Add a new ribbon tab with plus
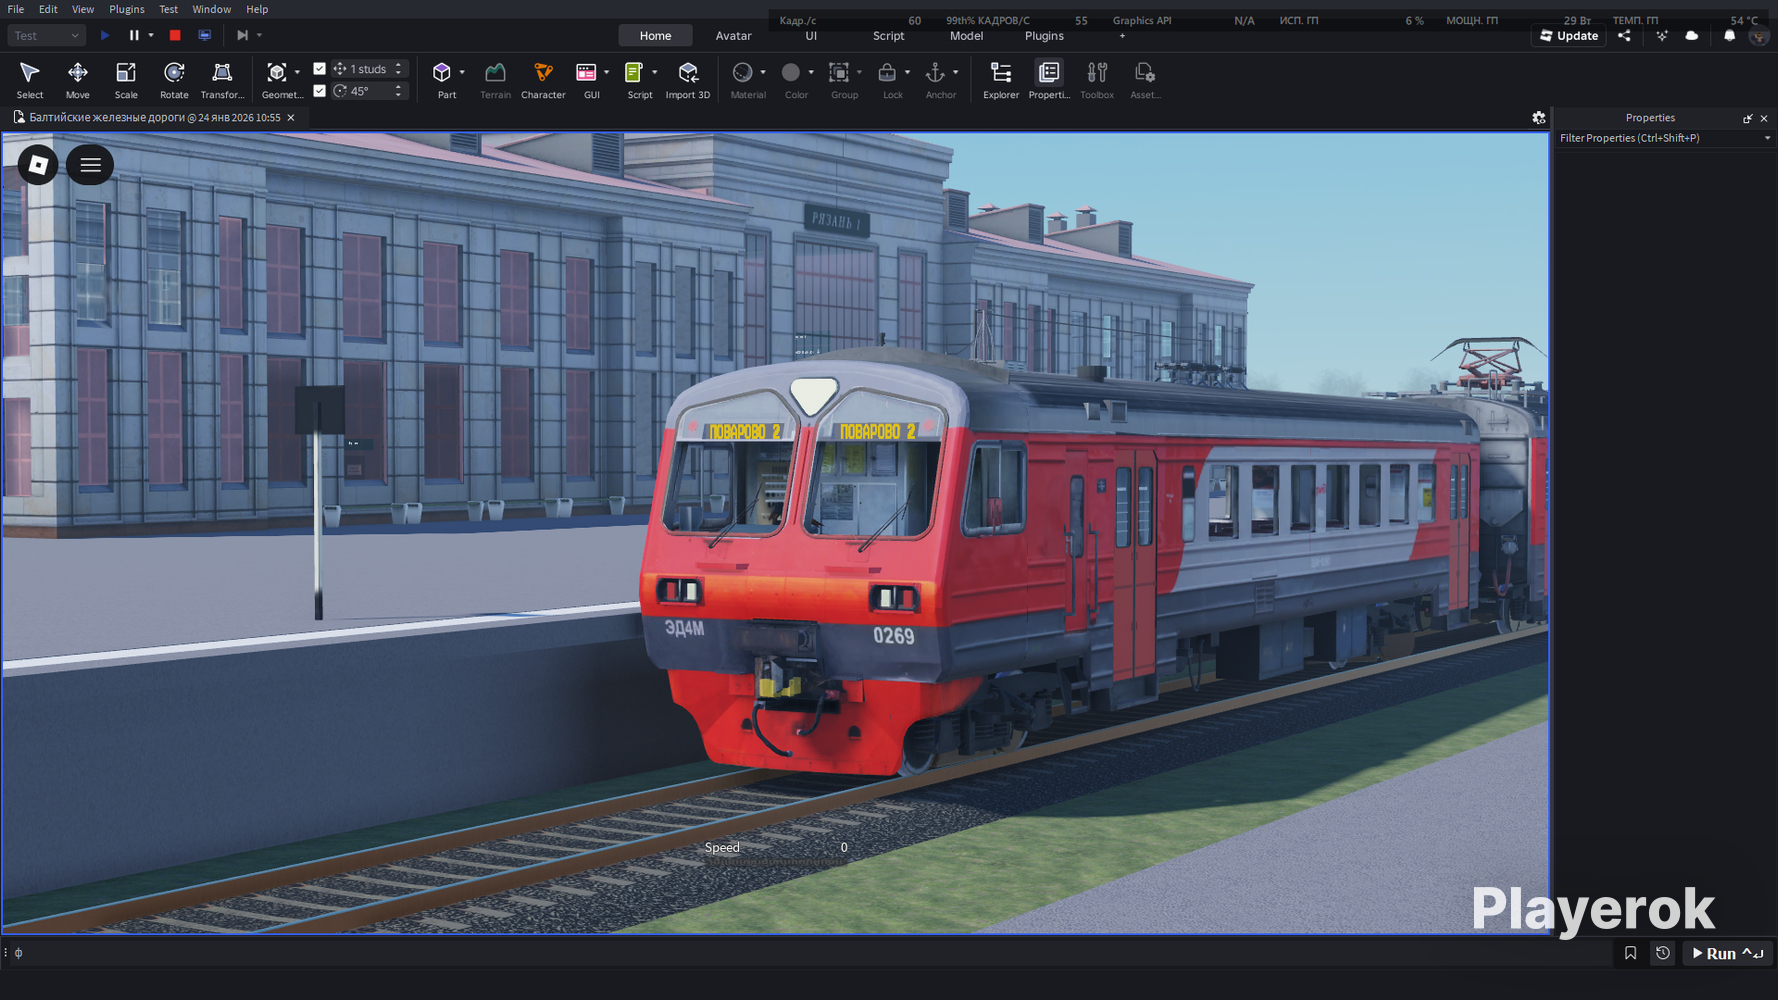1778x1000 pixels. click(x=1122, y=36)
